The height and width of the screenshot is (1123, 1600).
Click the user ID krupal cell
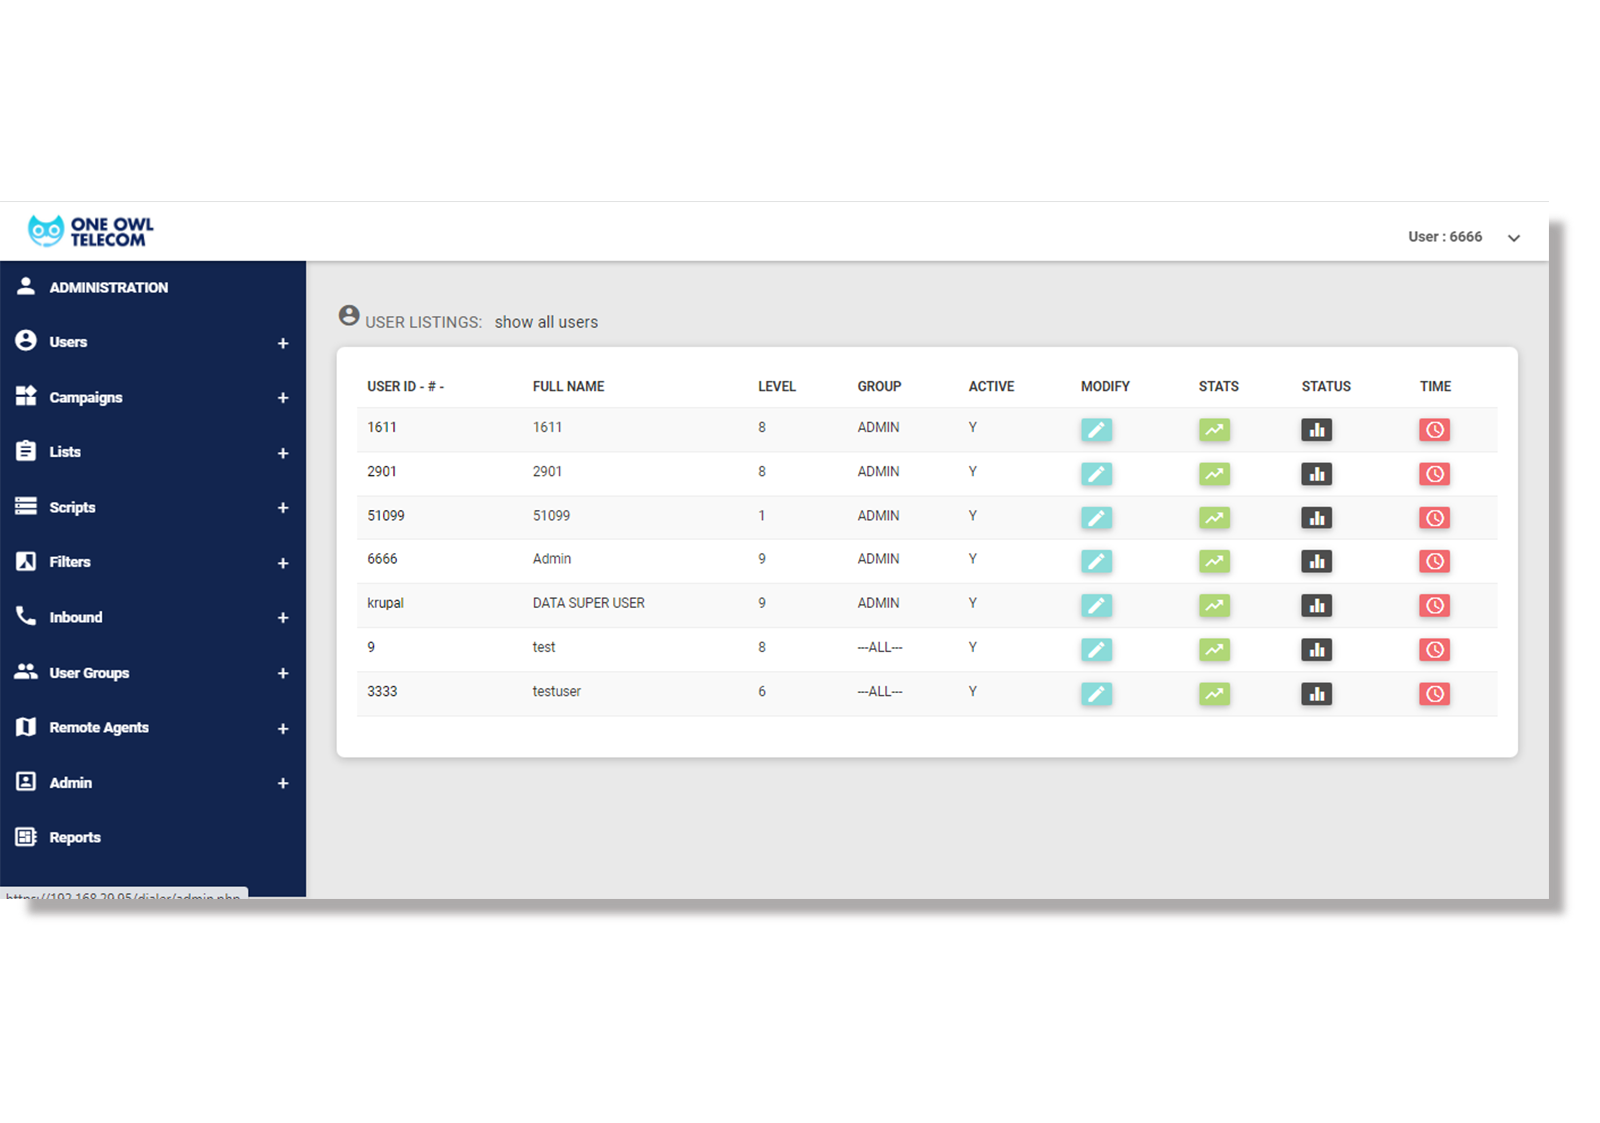[385, 603]
